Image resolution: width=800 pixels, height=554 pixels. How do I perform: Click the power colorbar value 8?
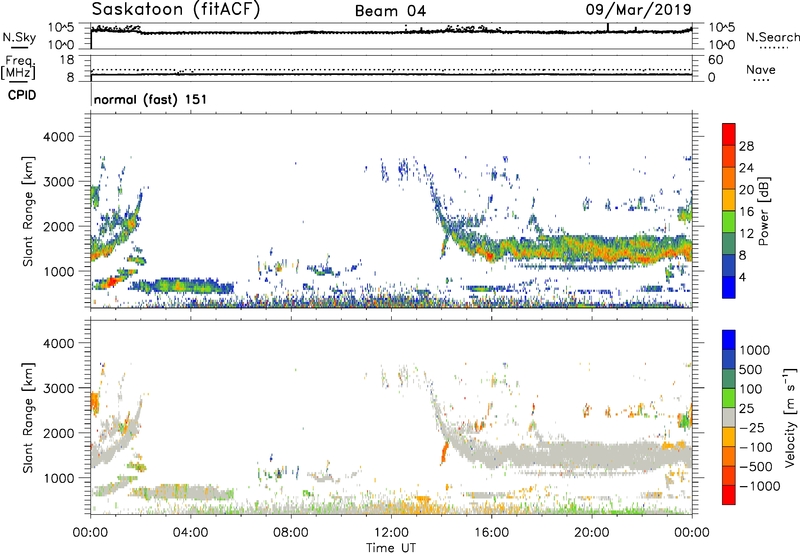[x=743, y=255]
